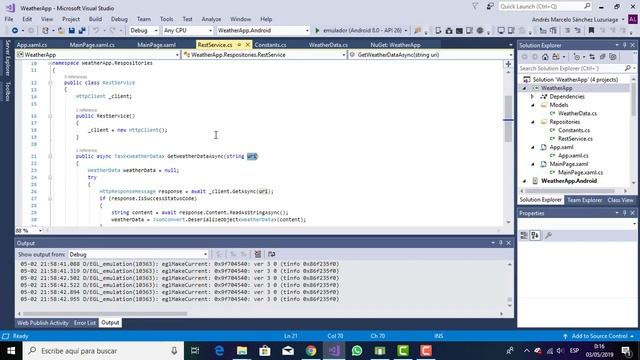The image size is (640, 360).
Task: Switch to the Team Explorer tab
Action: [584, 200]
